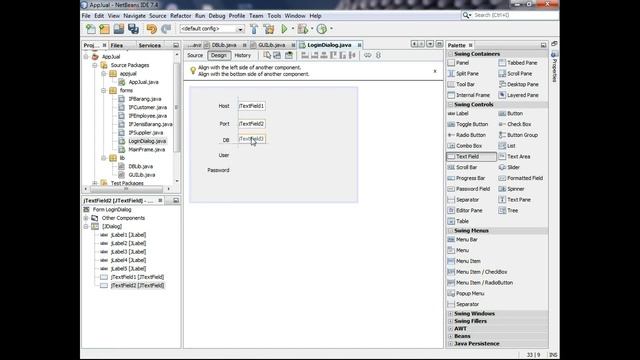640x360 pixels.
Task: Click the New Project toolbar icon
Action: pos(104,29)
